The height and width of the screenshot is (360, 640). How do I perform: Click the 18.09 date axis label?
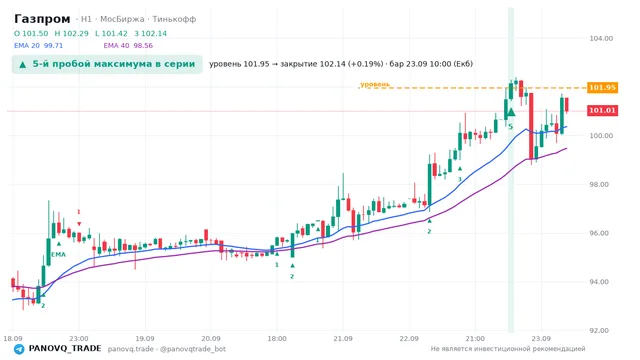coord(13,338)
